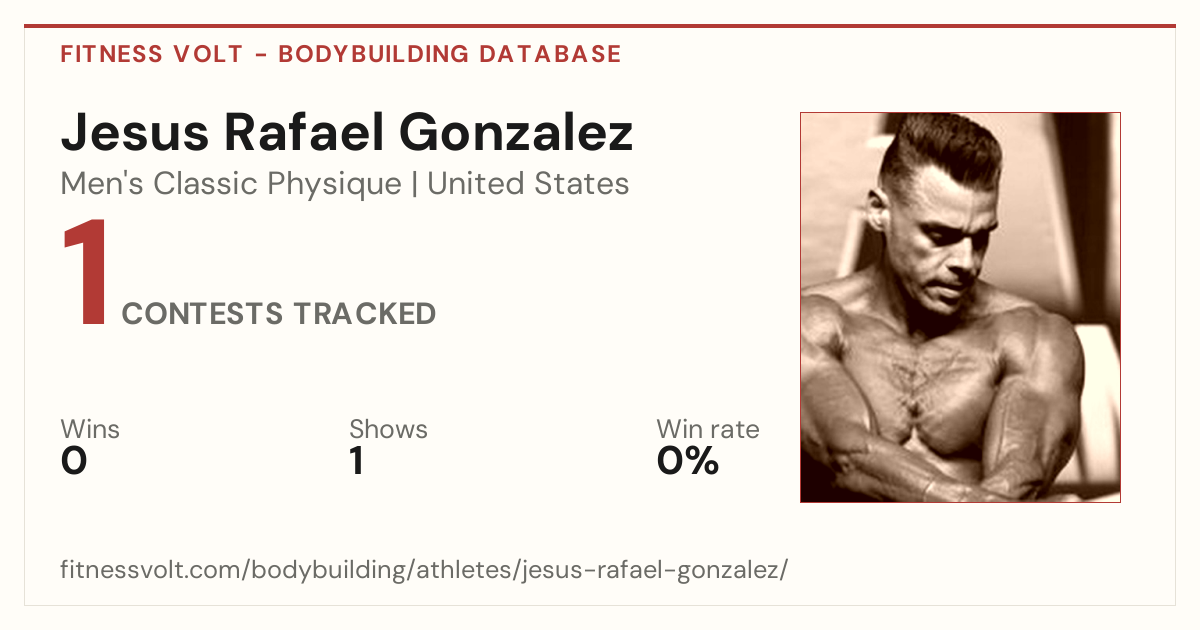Screen dimensions: 1200x630
Task: Click the Jesus Rafael Gonzalez name heading
Action: [x=347, y=133]
